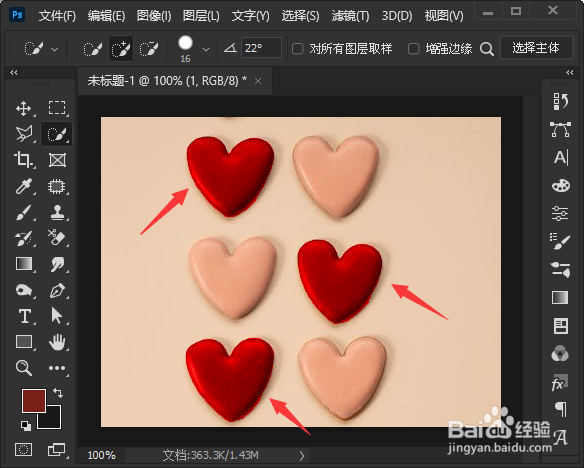Open the History panel icon

pyautogui.click(x=561, y=101)
